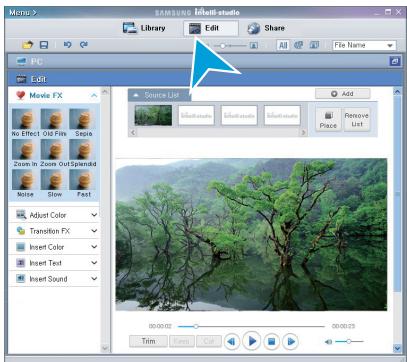Click the speaker volume icon
Image resolution: width=407 pixels, height=362 pixels.
(328, 342)
